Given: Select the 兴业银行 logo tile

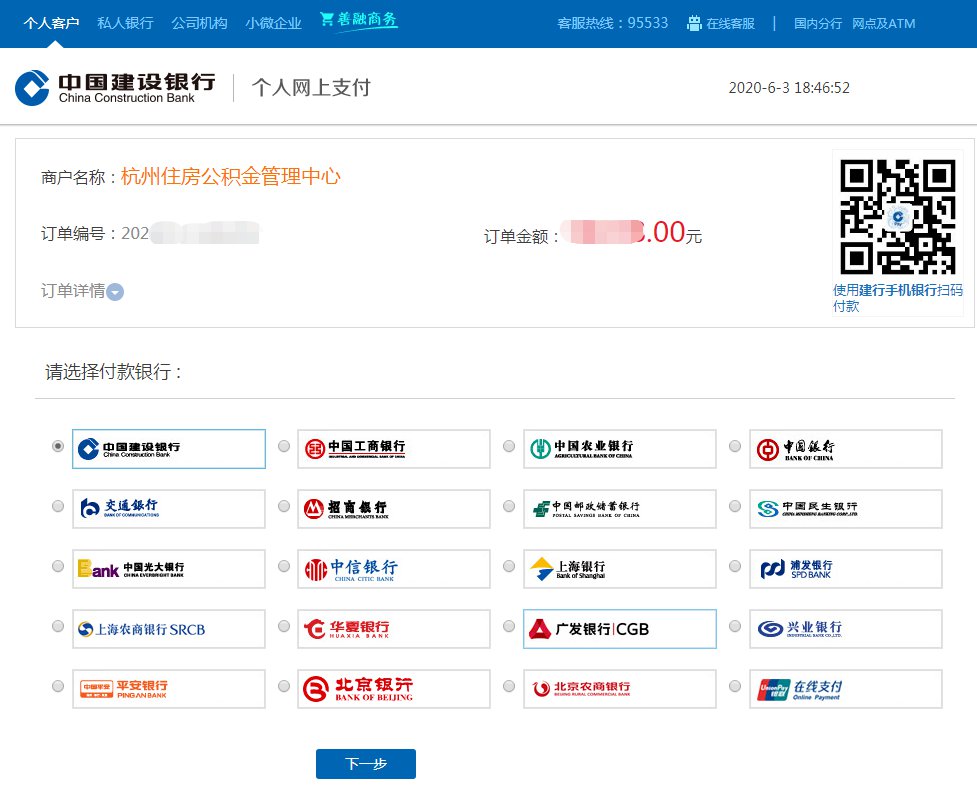Looking at the screenshot, I should coord(846,629).
